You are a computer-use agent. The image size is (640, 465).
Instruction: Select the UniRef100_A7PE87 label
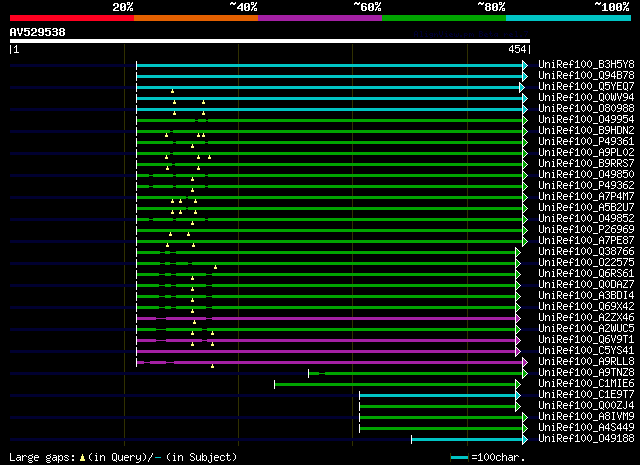tap(586, 241)
